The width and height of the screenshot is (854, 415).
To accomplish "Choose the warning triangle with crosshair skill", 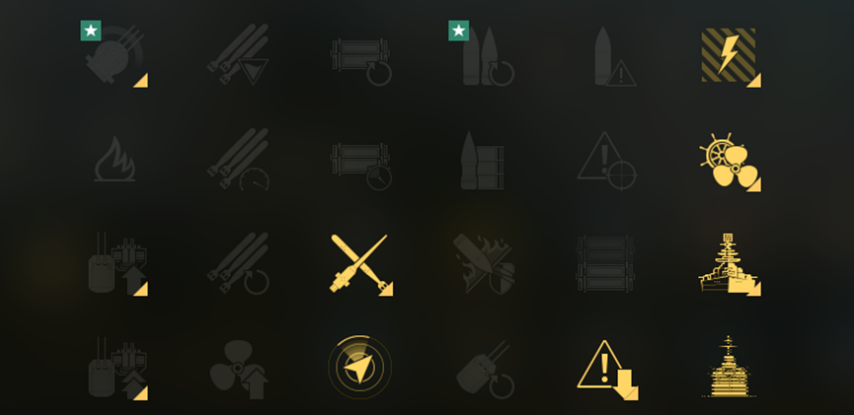I will (607, 161).
